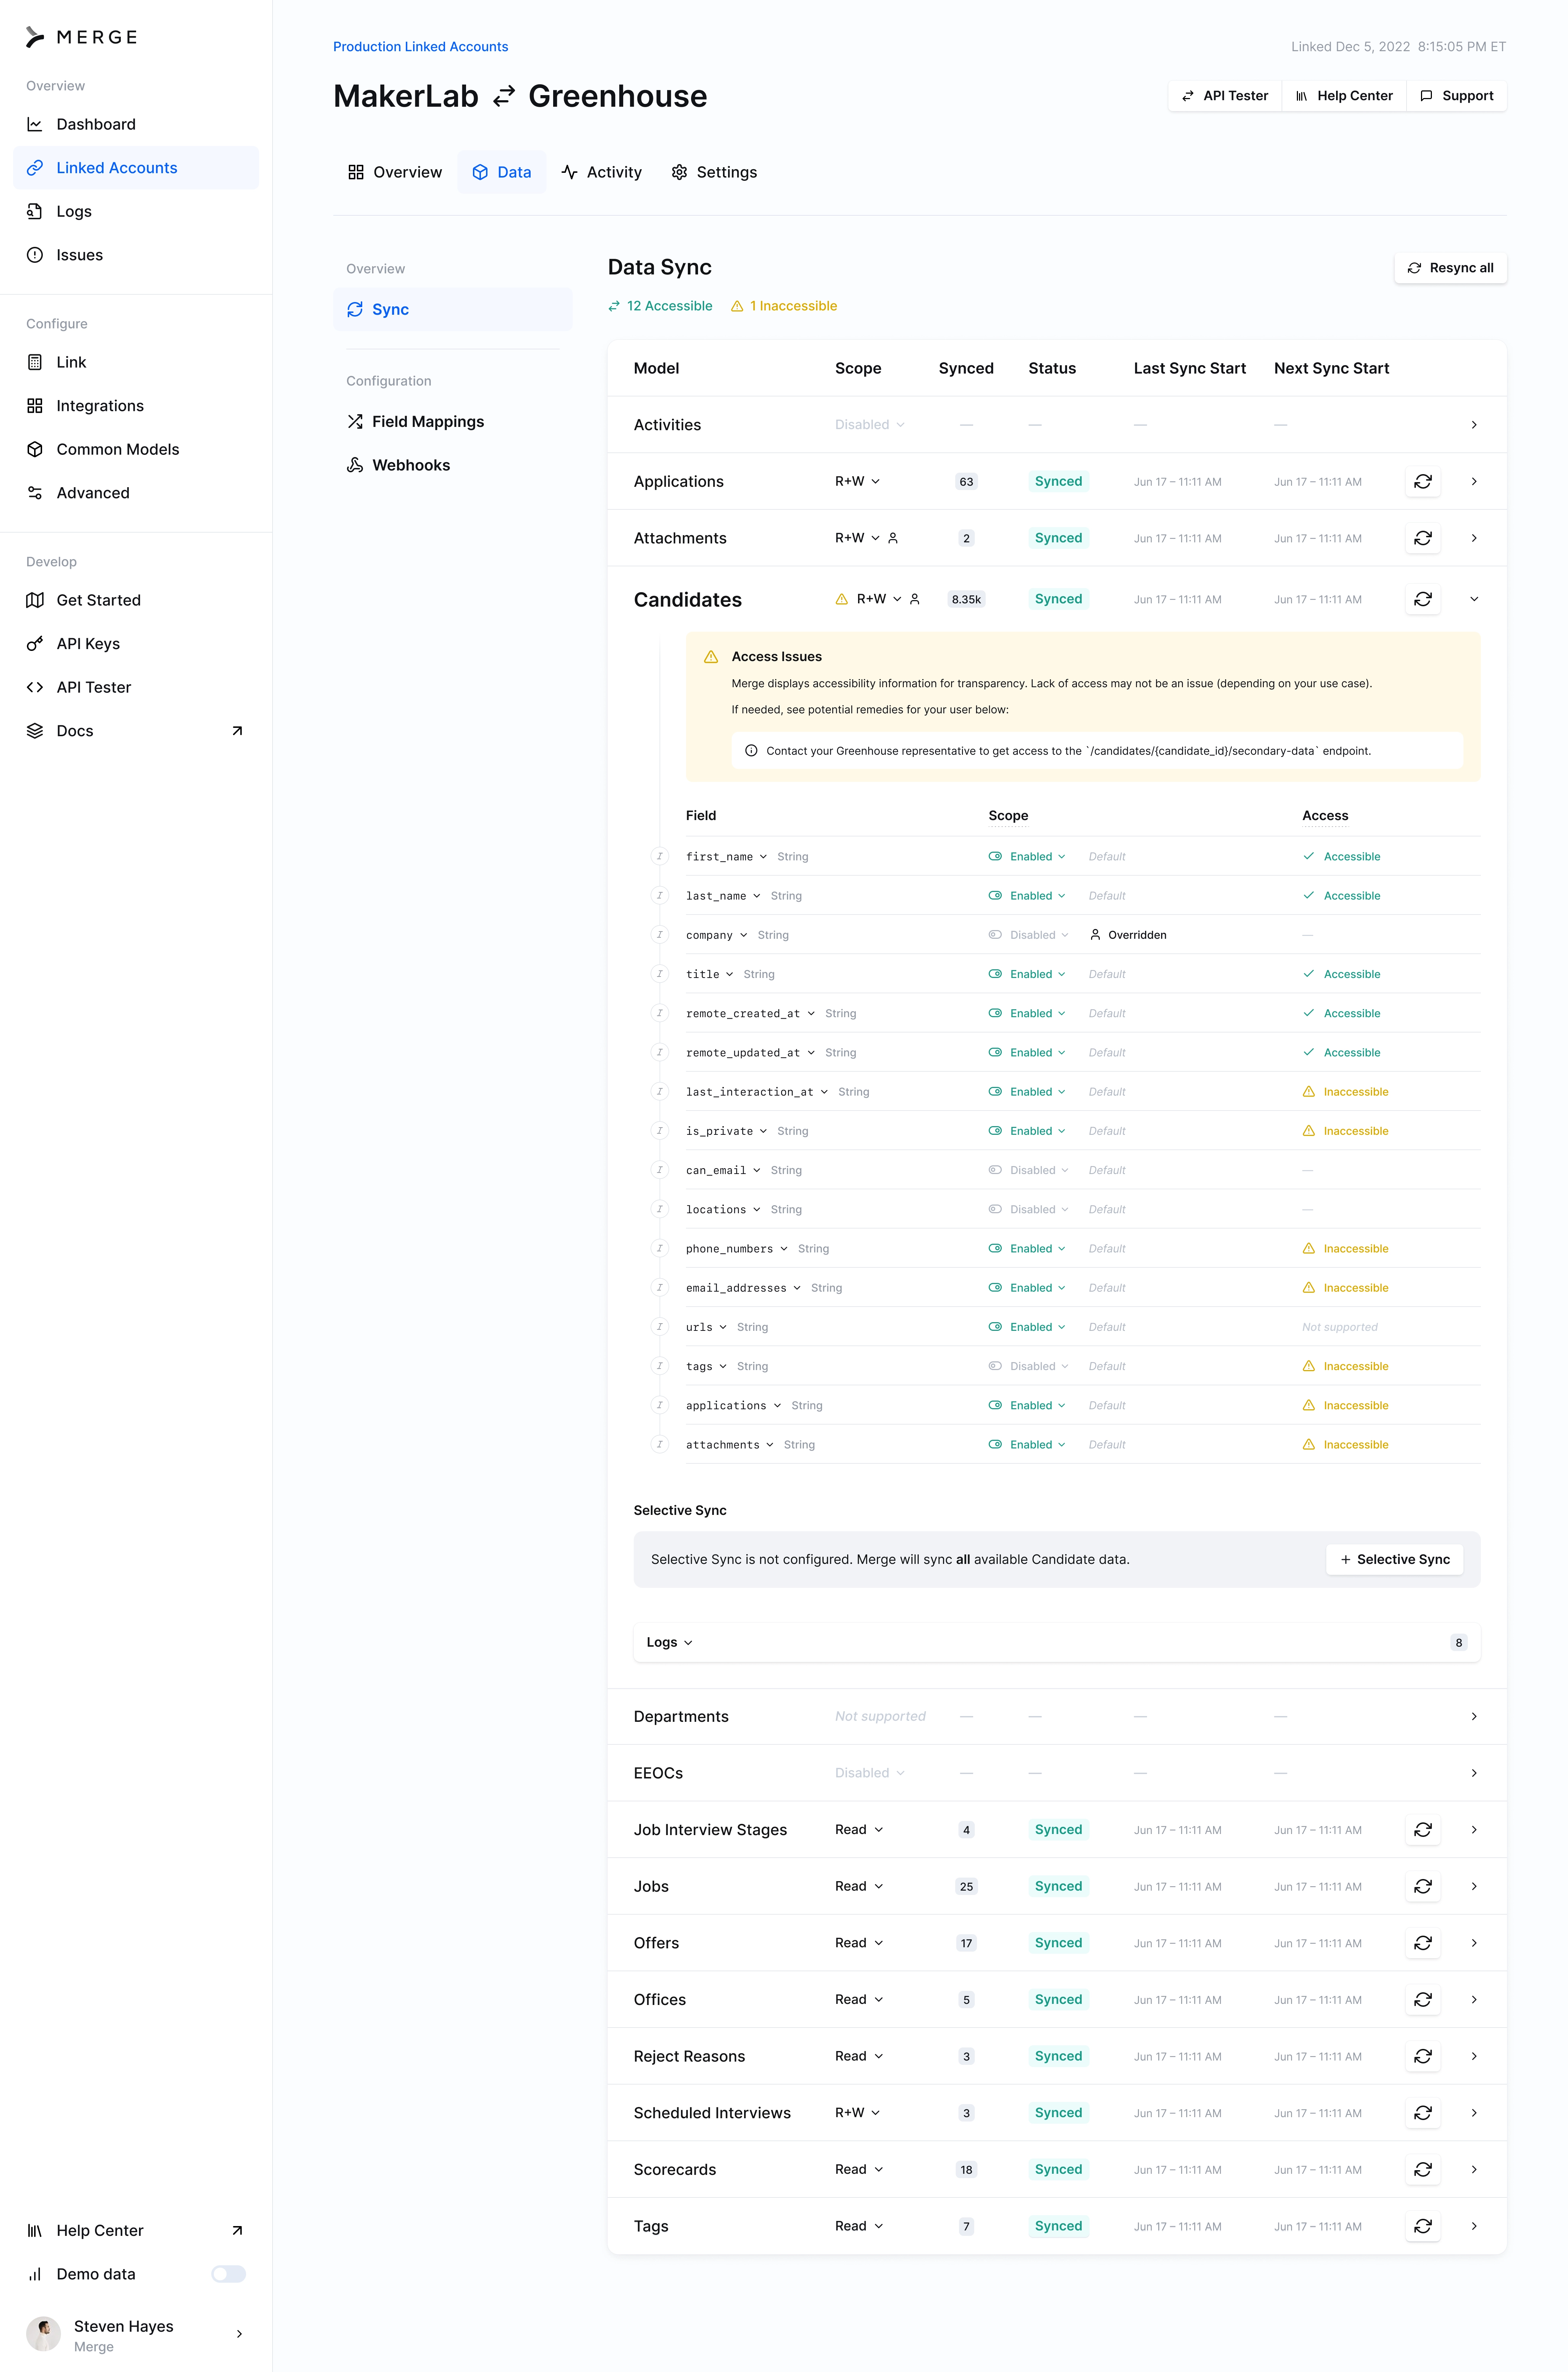This screenshot has width=1568, height=2372.
Task: Open Jobs Read scope dropdown
Action: point(859,1886)
